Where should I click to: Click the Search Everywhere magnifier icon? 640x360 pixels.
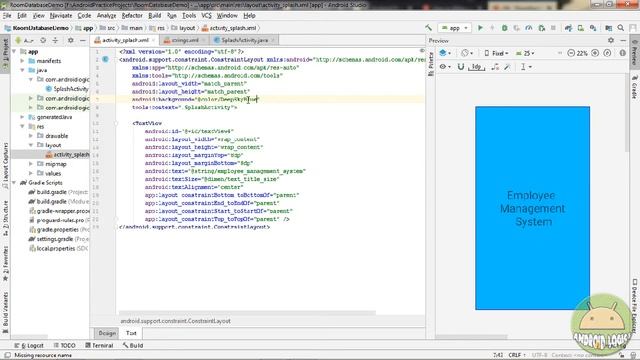[621, 28]
